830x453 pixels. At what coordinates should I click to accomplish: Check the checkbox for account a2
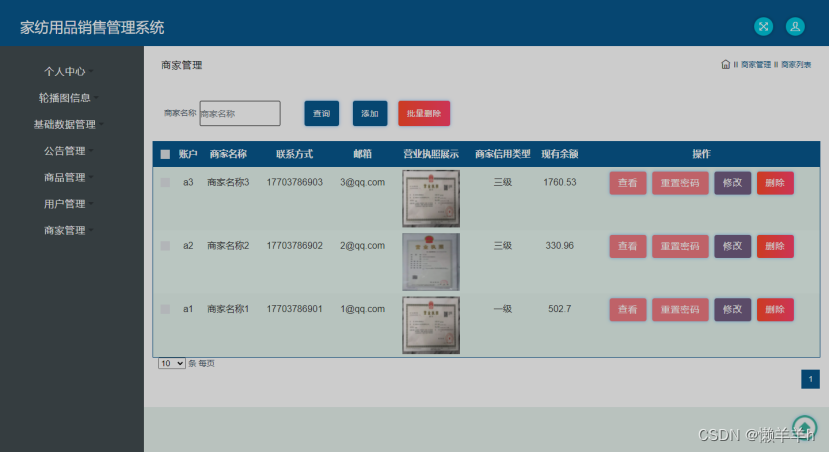click(x=165, y=246)
